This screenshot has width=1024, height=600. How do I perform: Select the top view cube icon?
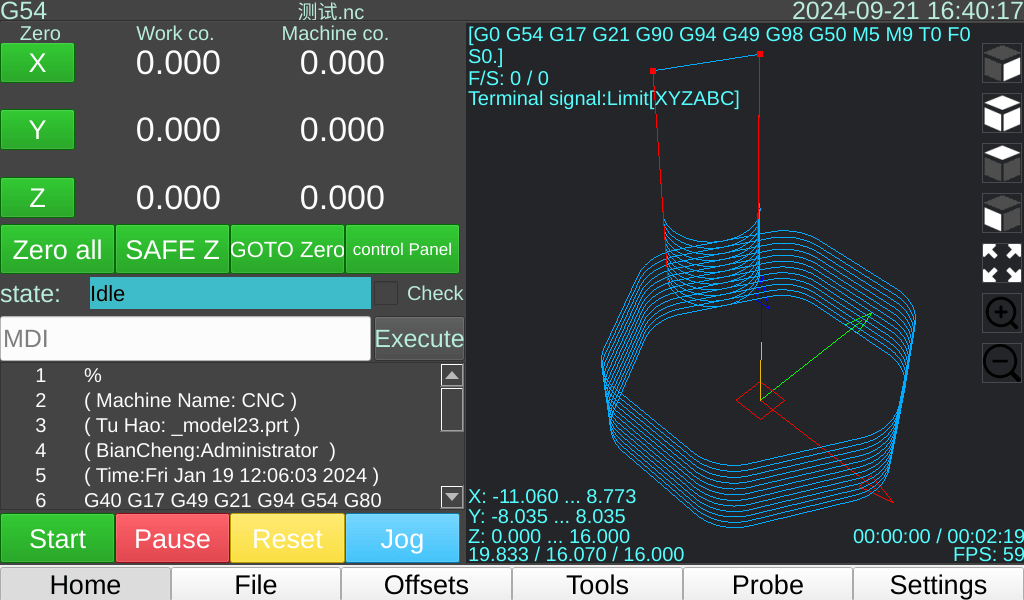coord(1001,163)
